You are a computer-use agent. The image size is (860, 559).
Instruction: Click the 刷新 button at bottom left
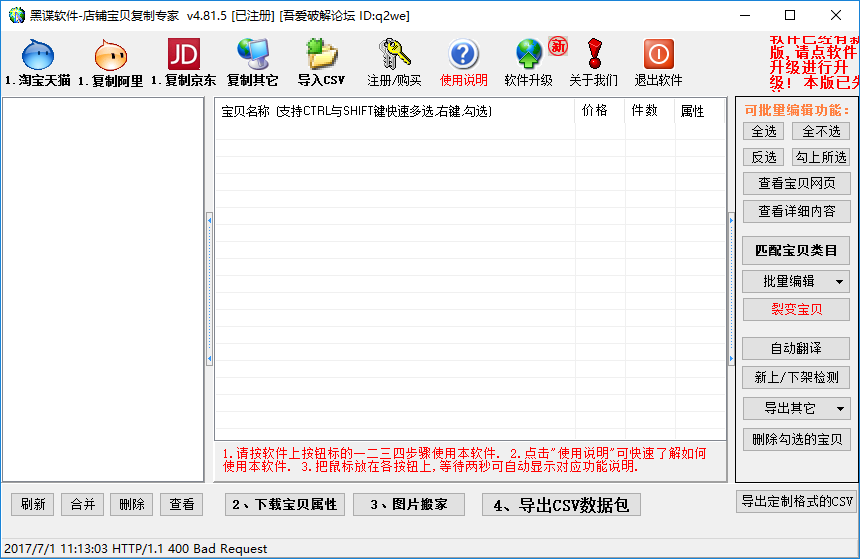pos(33,505)
